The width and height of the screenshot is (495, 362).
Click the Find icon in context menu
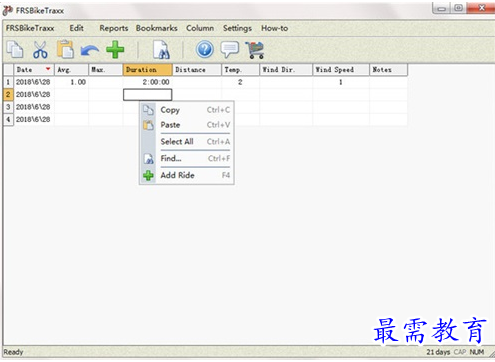click(x=148, y=159)
